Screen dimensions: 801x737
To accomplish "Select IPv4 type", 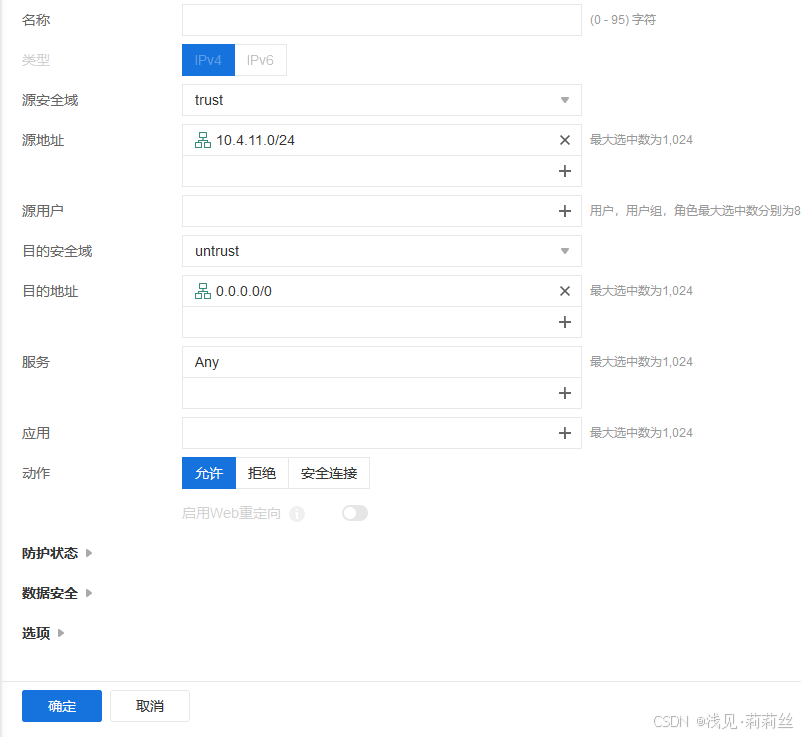I will 208,60.
